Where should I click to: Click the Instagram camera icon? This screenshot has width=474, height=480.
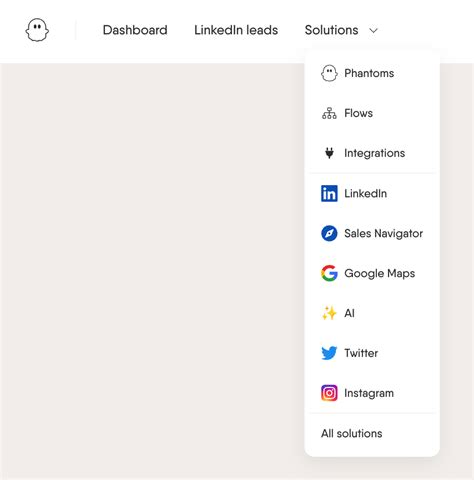pos(329,393)
